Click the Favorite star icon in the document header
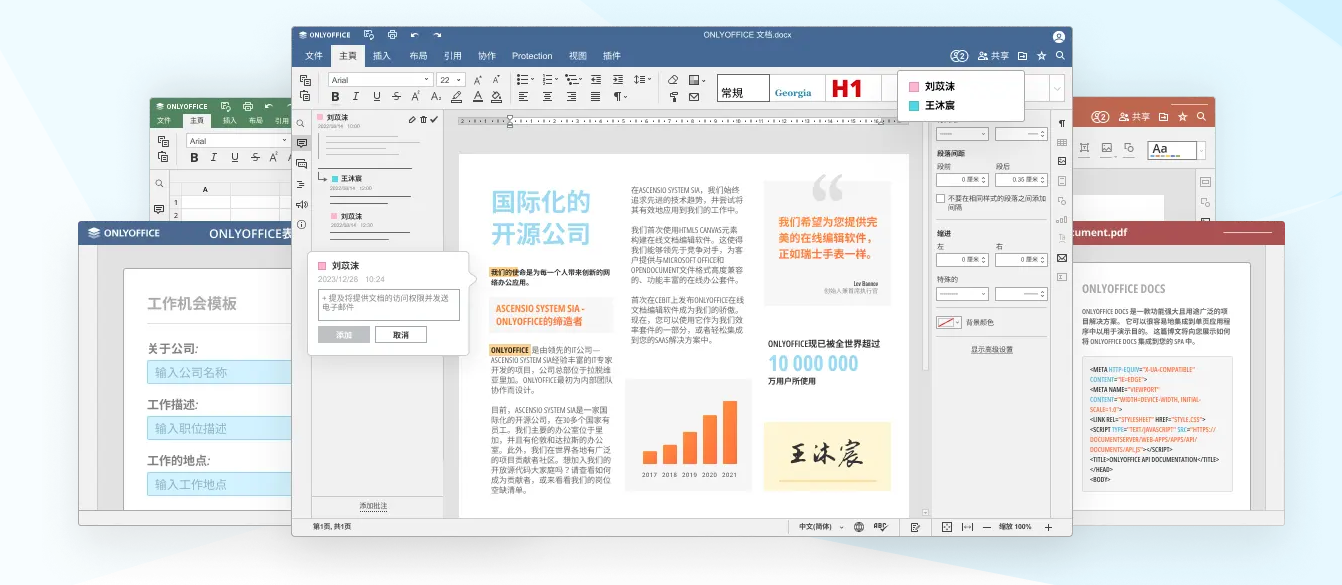1342x585 pixels. (1041, 56)
